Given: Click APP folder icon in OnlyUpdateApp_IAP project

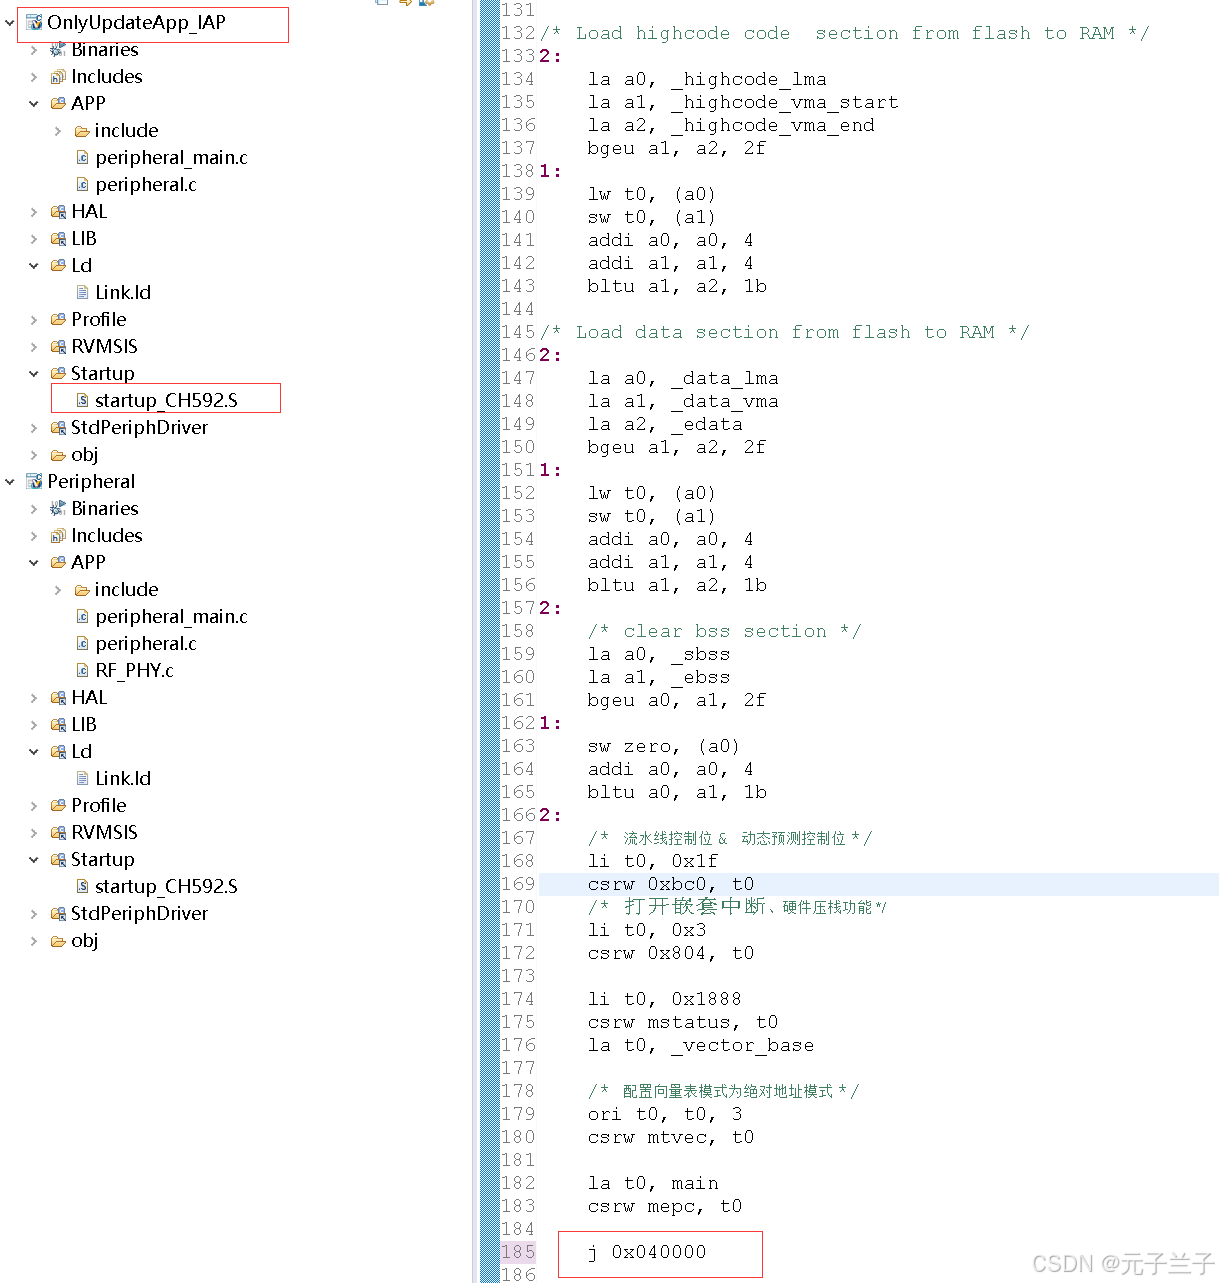Looking at the screenshot, I should pyautogui.click(x=58, y=103).
